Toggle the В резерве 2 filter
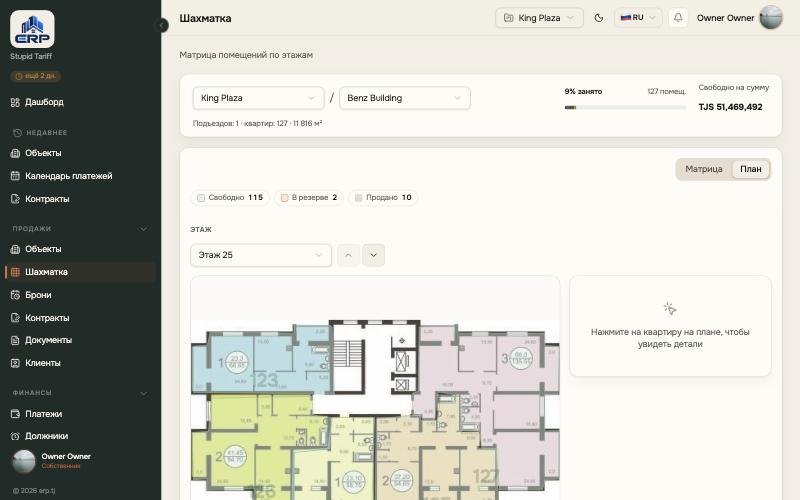The width and height of the screenshot is (800, 500). (x=309, y=197)
